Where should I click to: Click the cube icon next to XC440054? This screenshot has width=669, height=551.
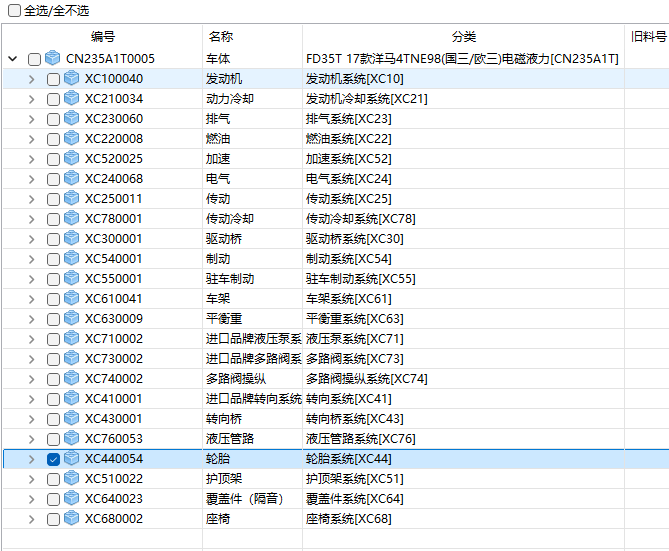[x=72, y=459]
